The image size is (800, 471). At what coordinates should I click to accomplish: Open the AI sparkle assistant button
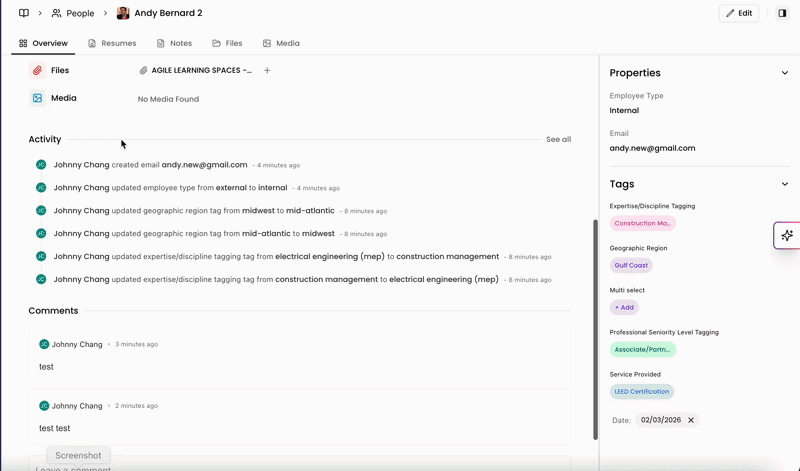pyautogui.click(x=787, y=235)
